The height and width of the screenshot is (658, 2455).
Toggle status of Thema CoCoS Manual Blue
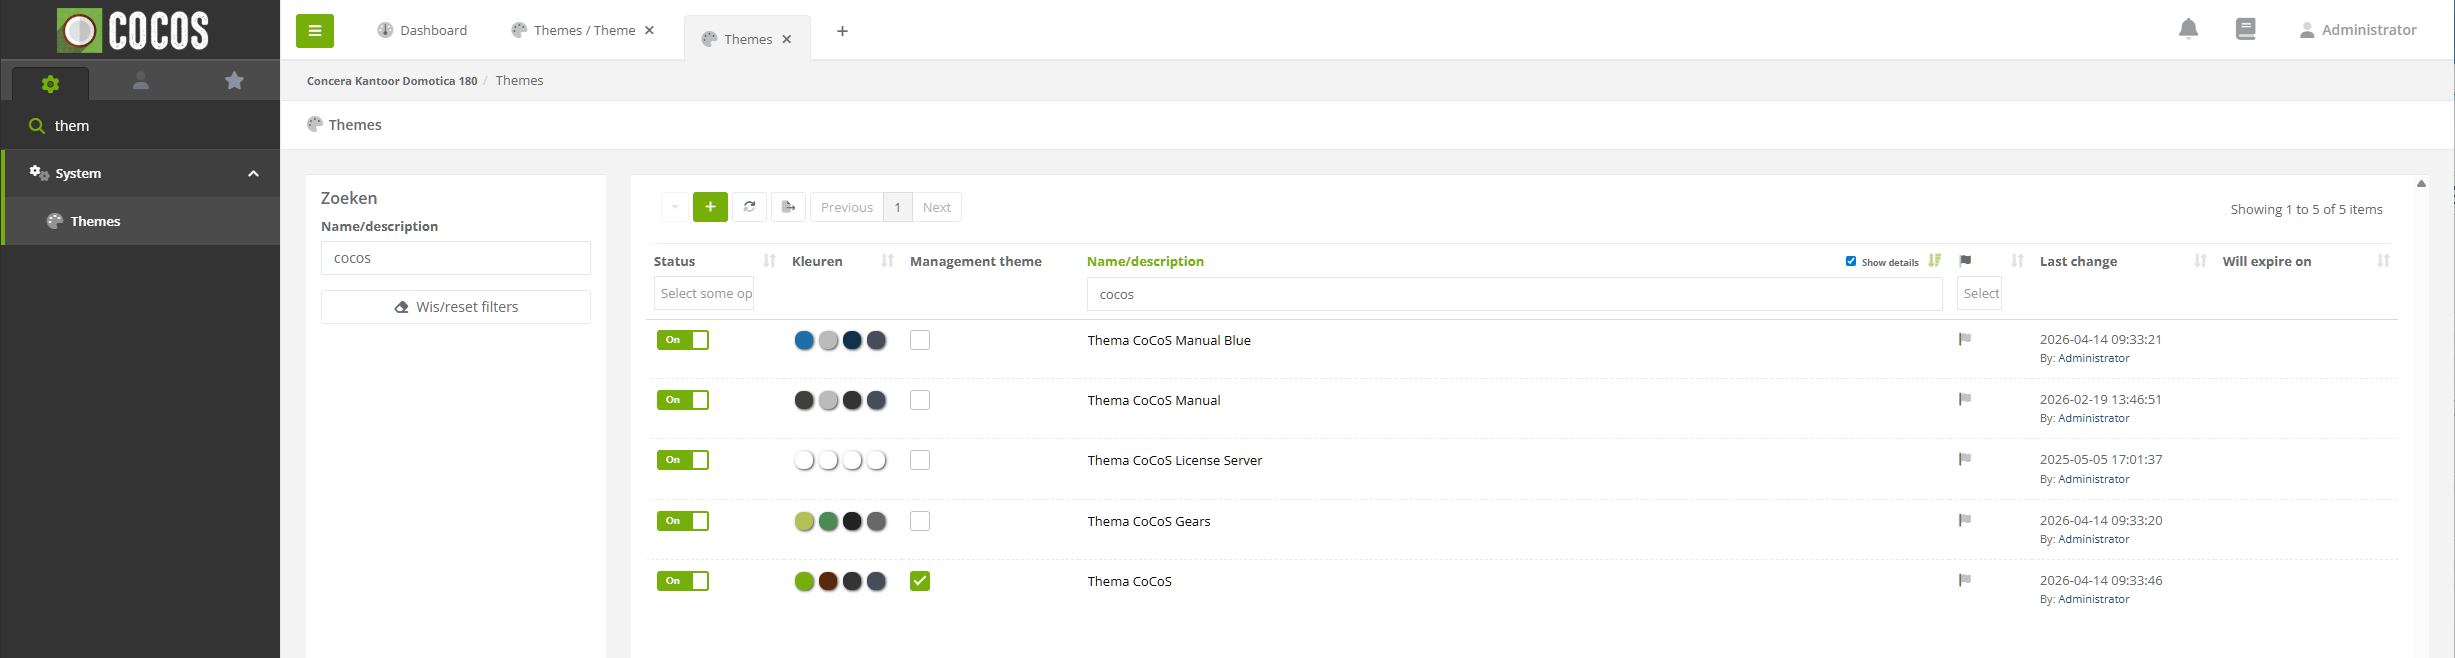(682, 340)
